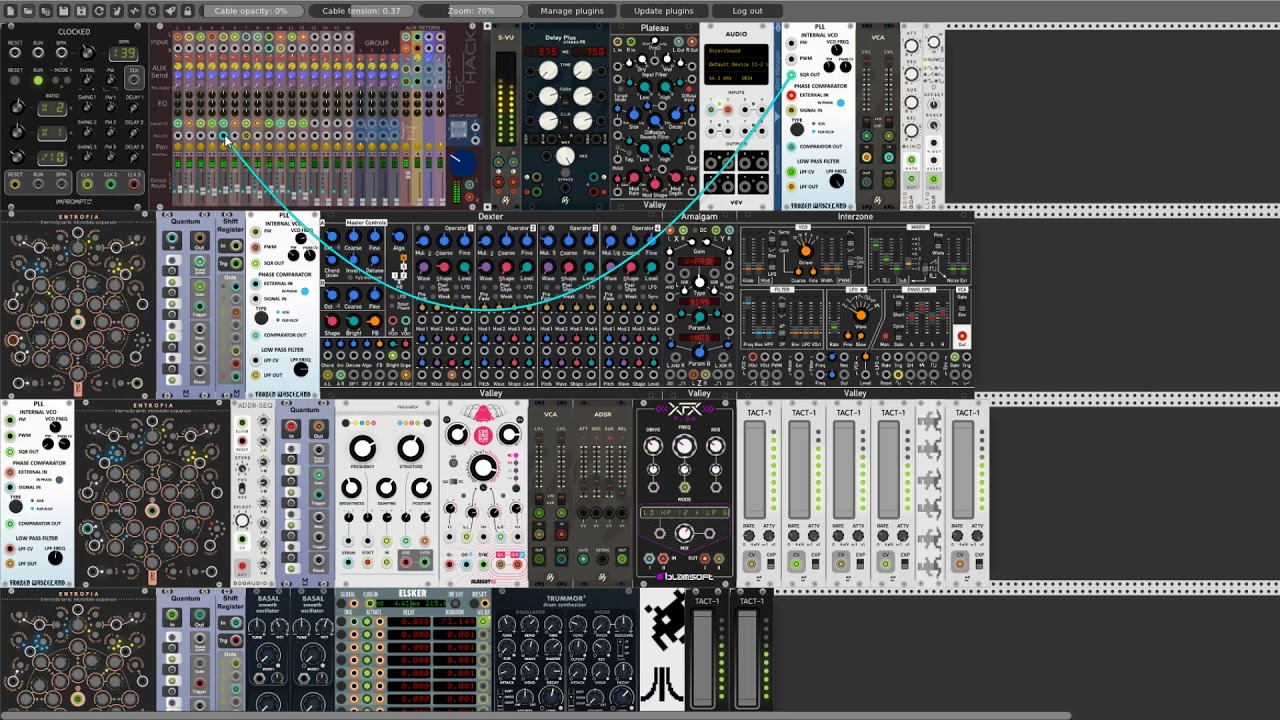Click the space invader pixel-art module

(x=662, y=650)
